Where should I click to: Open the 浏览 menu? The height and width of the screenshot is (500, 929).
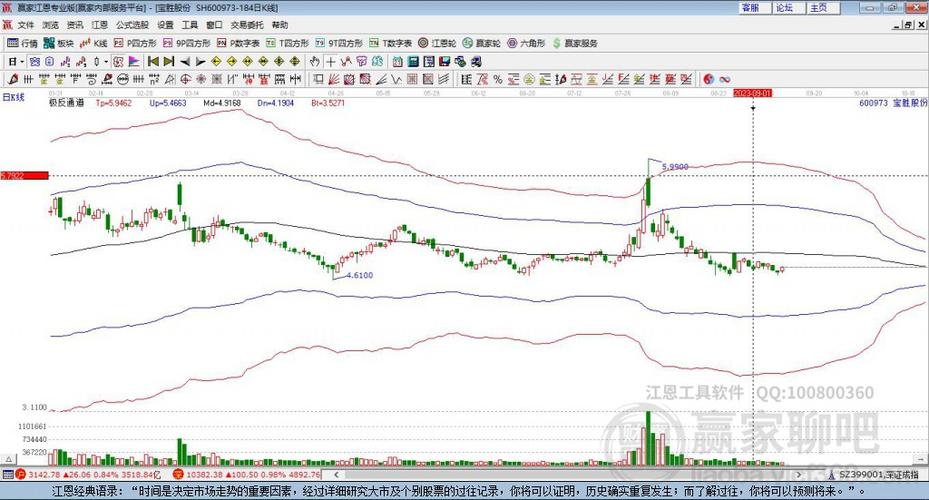(x=50, y=25)
